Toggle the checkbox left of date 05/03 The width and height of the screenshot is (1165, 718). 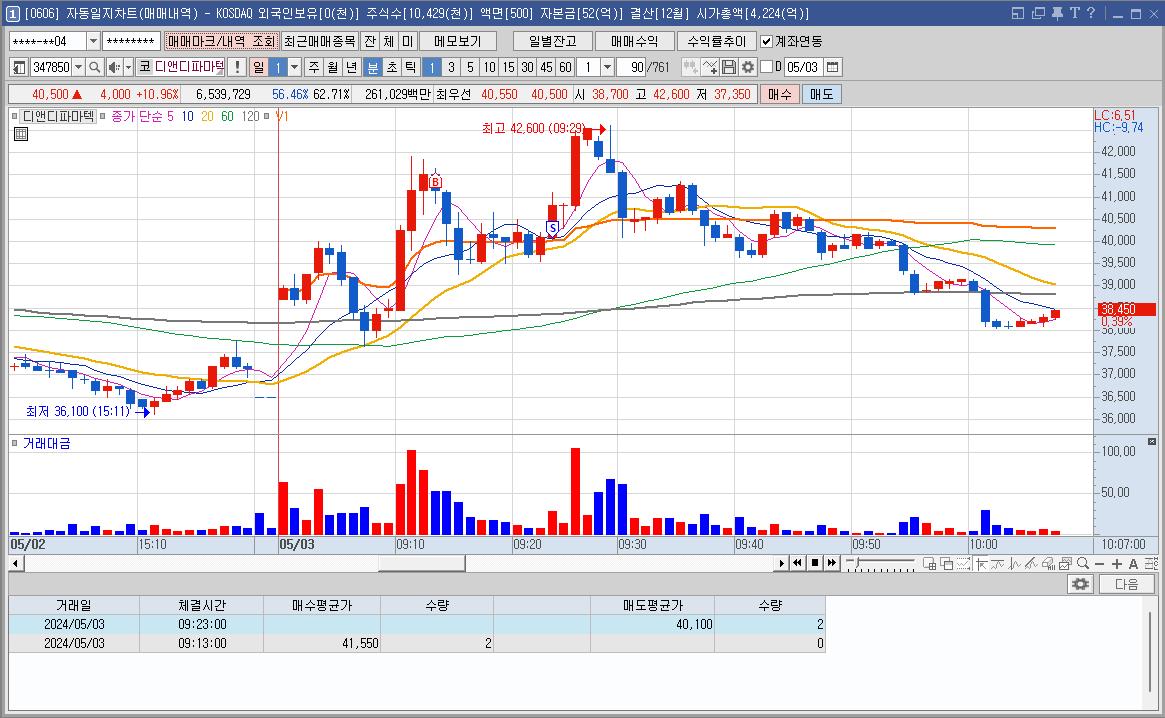[x=767, y=68]
